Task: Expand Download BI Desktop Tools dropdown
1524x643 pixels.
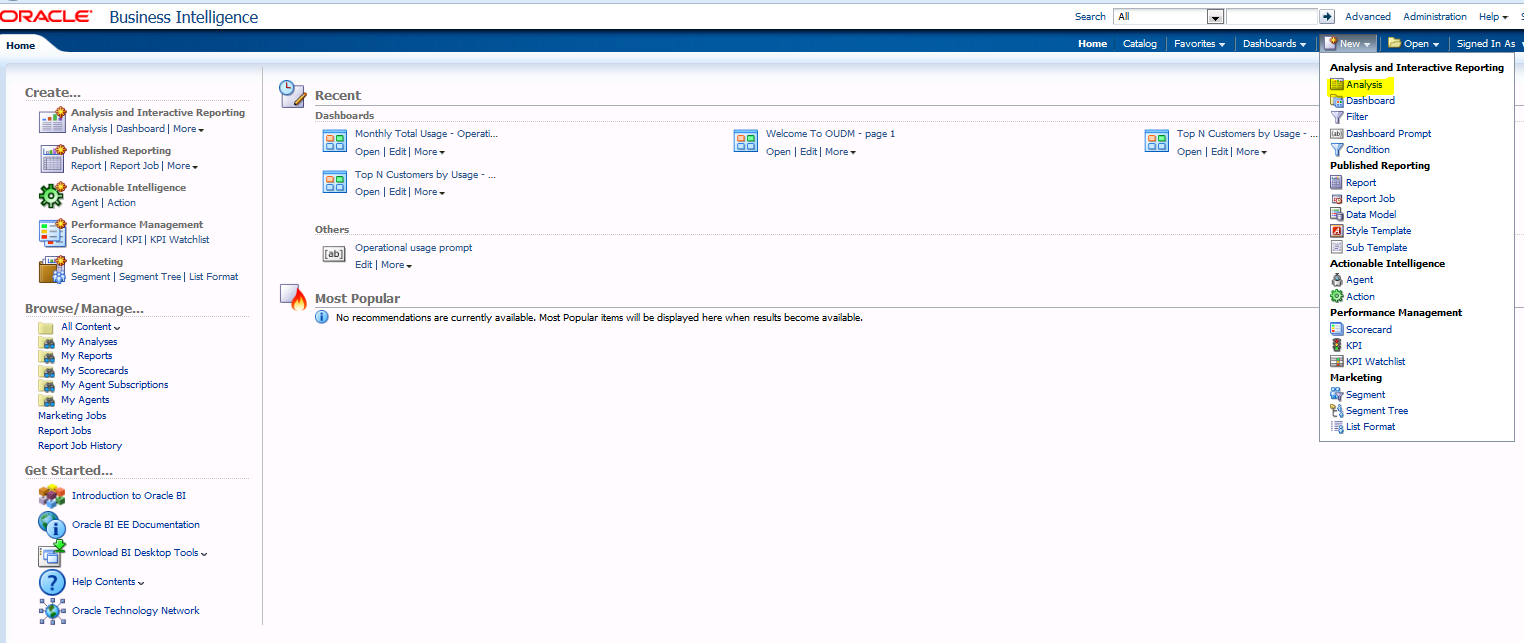Action: [139, 553]
